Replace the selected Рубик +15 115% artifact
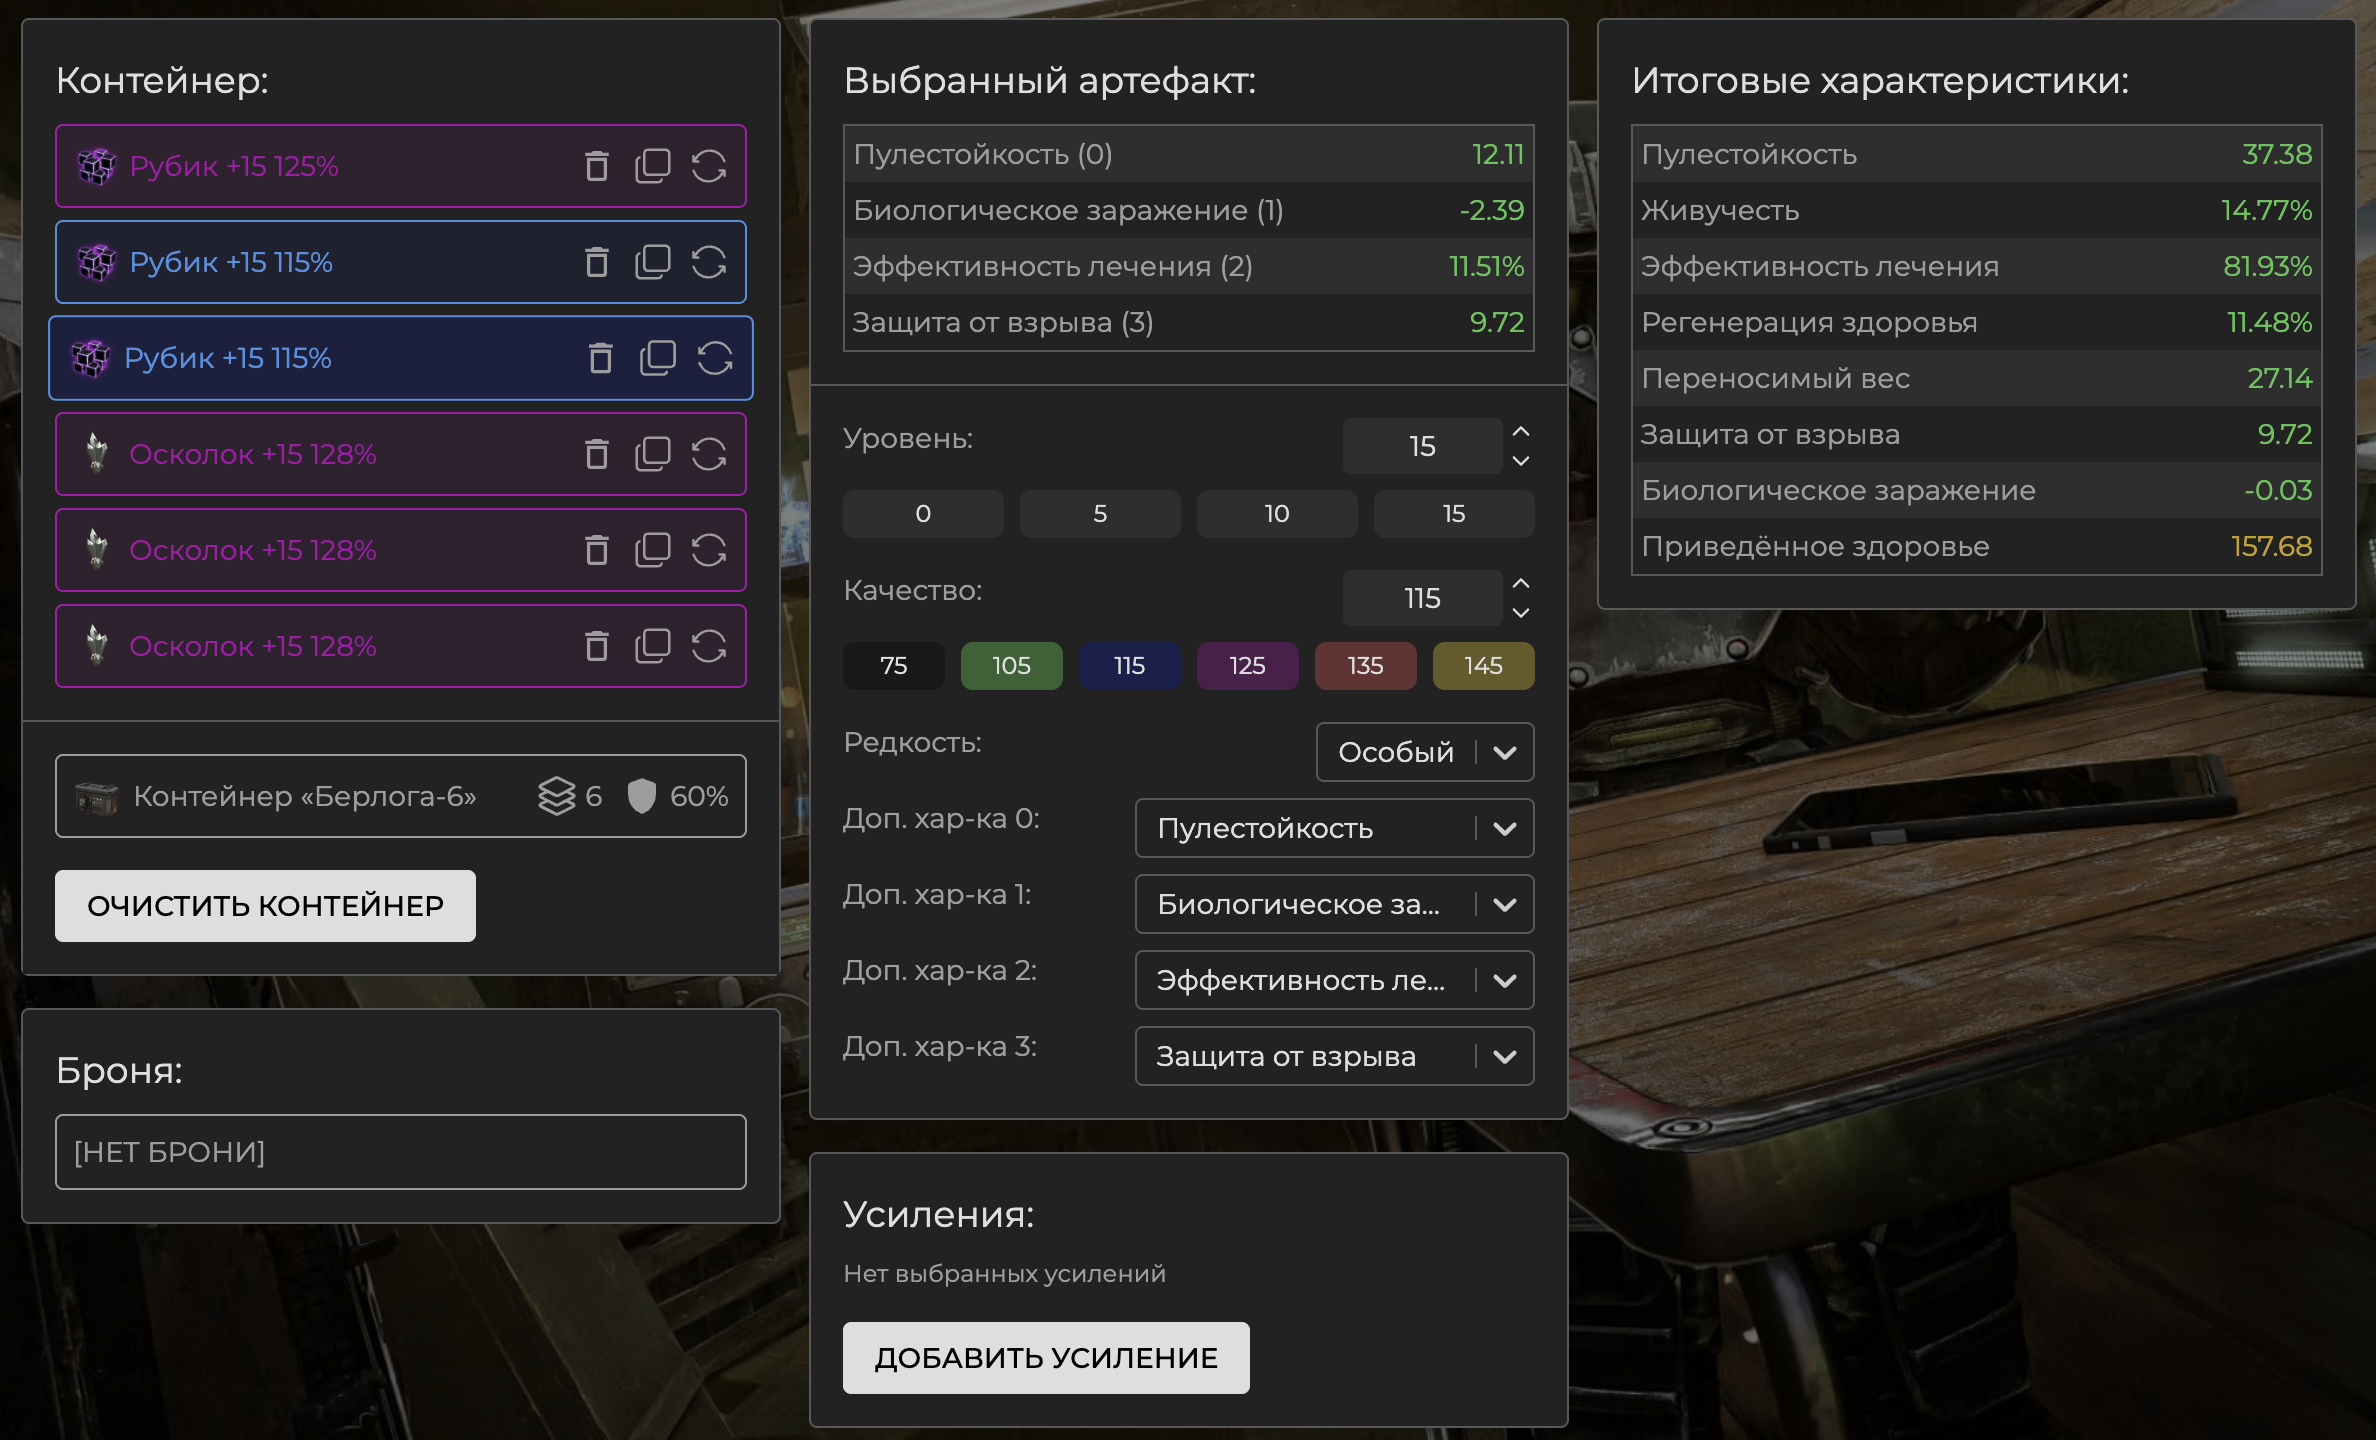2376x1440 pixels. (715, 358)
